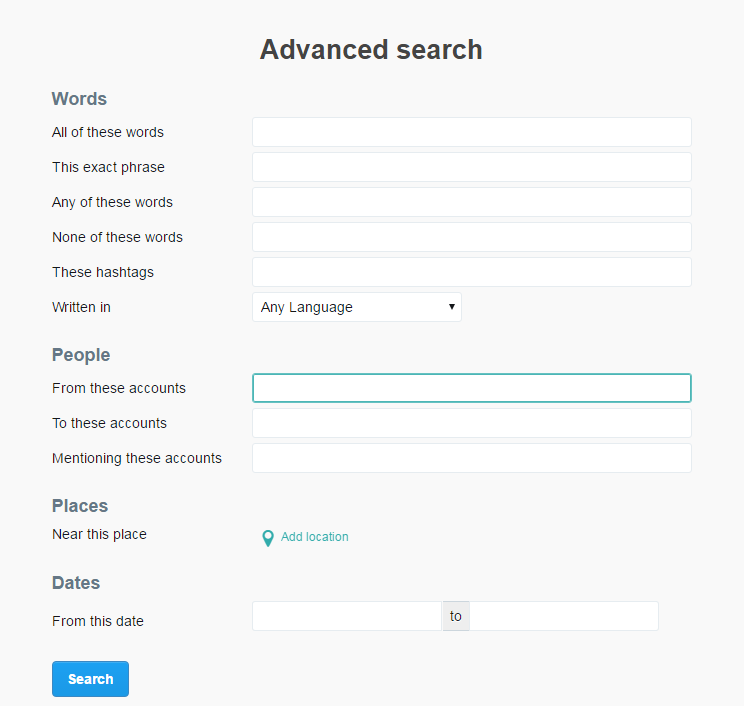Screen dimensions: 744x706
Task: Click the These hashtags text box
Action: 472,272
